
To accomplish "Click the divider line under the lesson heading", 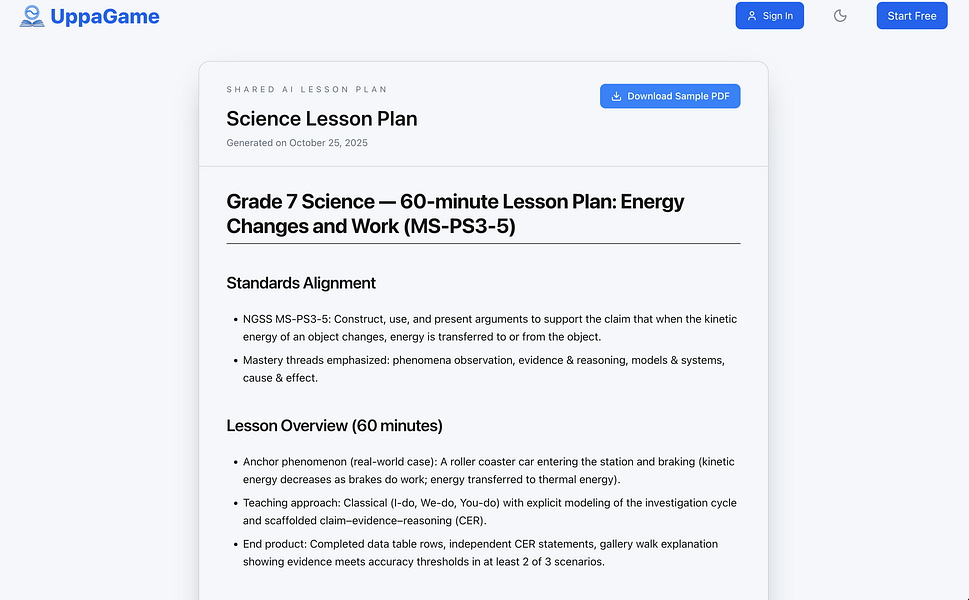I will 483,243.
